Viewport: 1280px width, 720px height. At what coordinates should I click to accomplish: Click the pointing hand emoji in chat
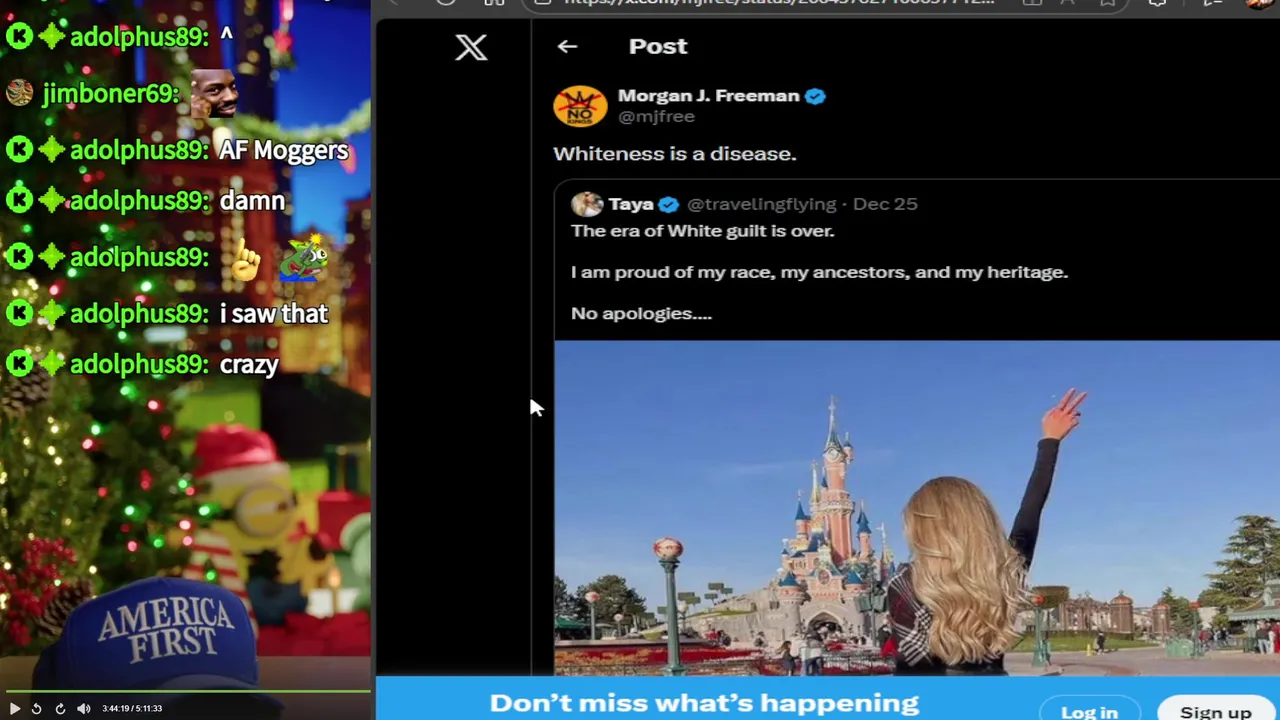coord(245,261)
